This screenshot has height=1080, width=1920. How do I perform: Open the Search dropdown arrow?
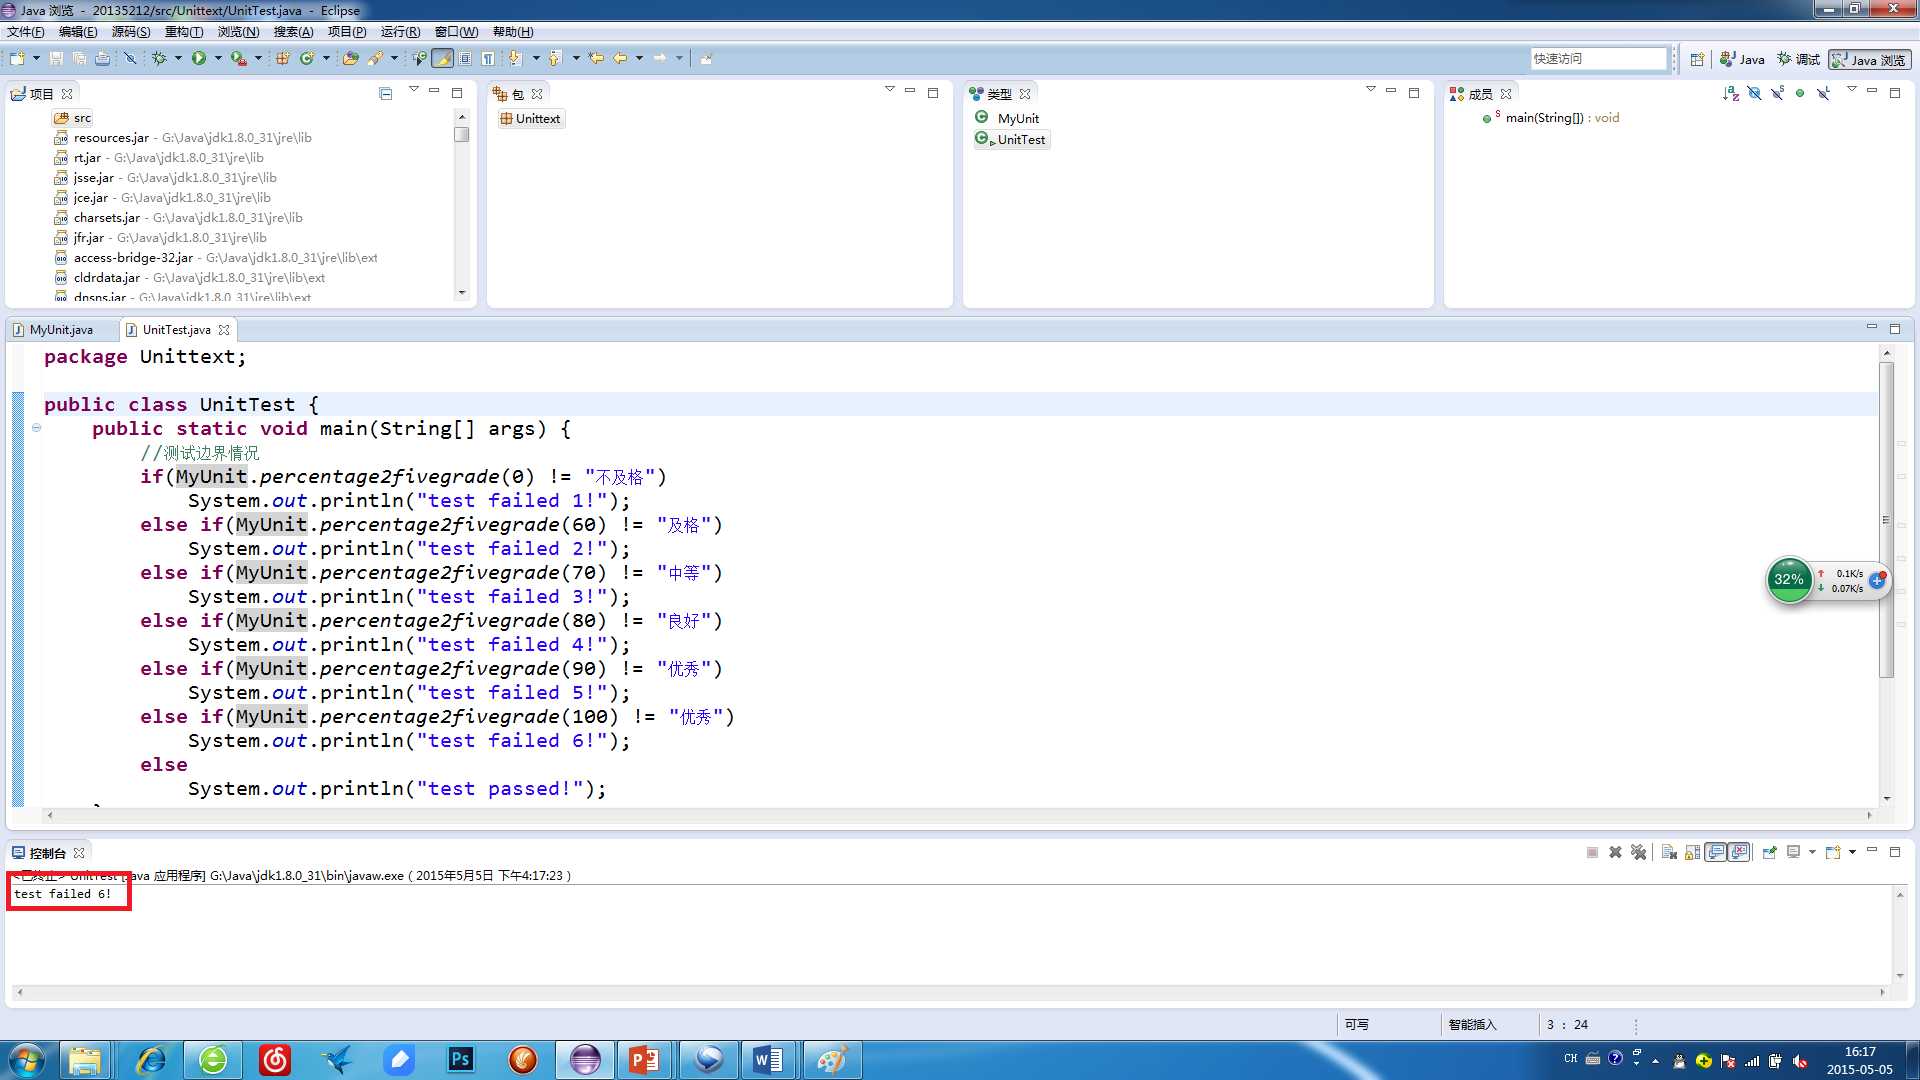pos(394,59)
